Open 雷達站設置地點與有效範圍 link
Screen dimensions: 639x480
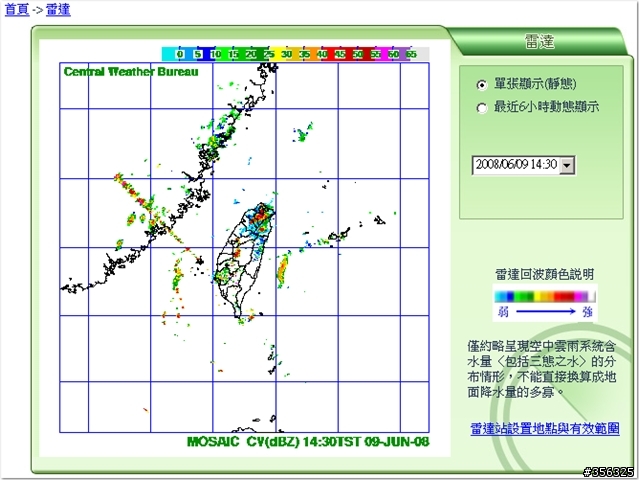[545, 429]
